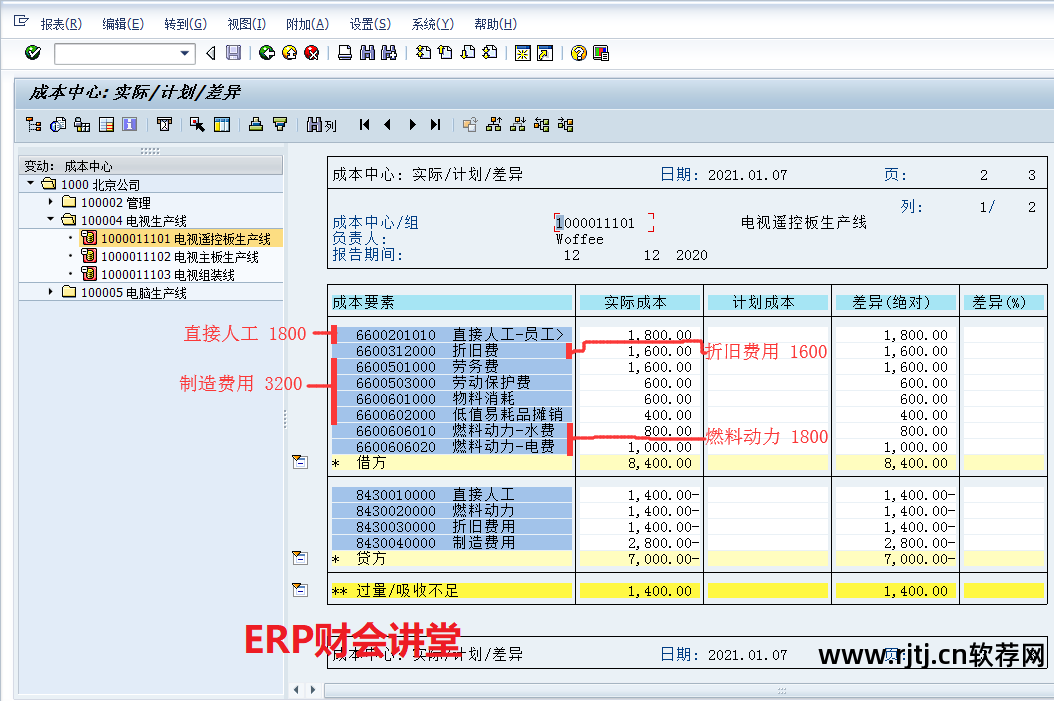Click the 6600312000 折旧费 row
Image resolution: width=1054 pixels, height=701 pixels.
452,351
